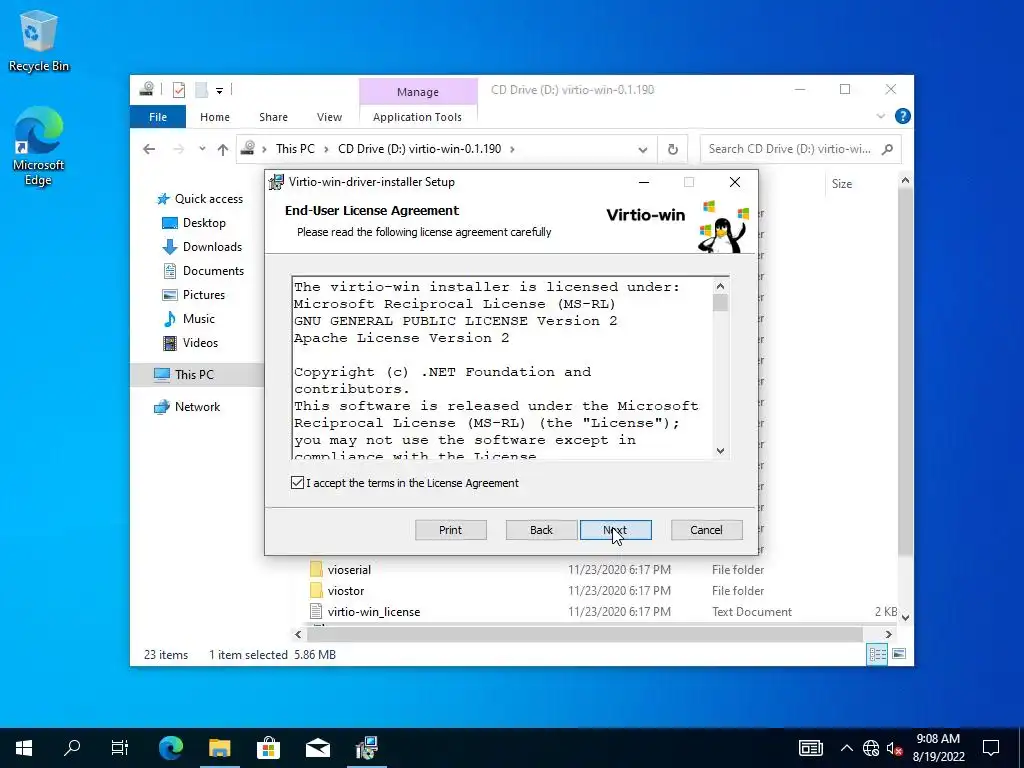1024x768 pixels.
Task: Open the File tab in Explorer
Action: point(158,117)
